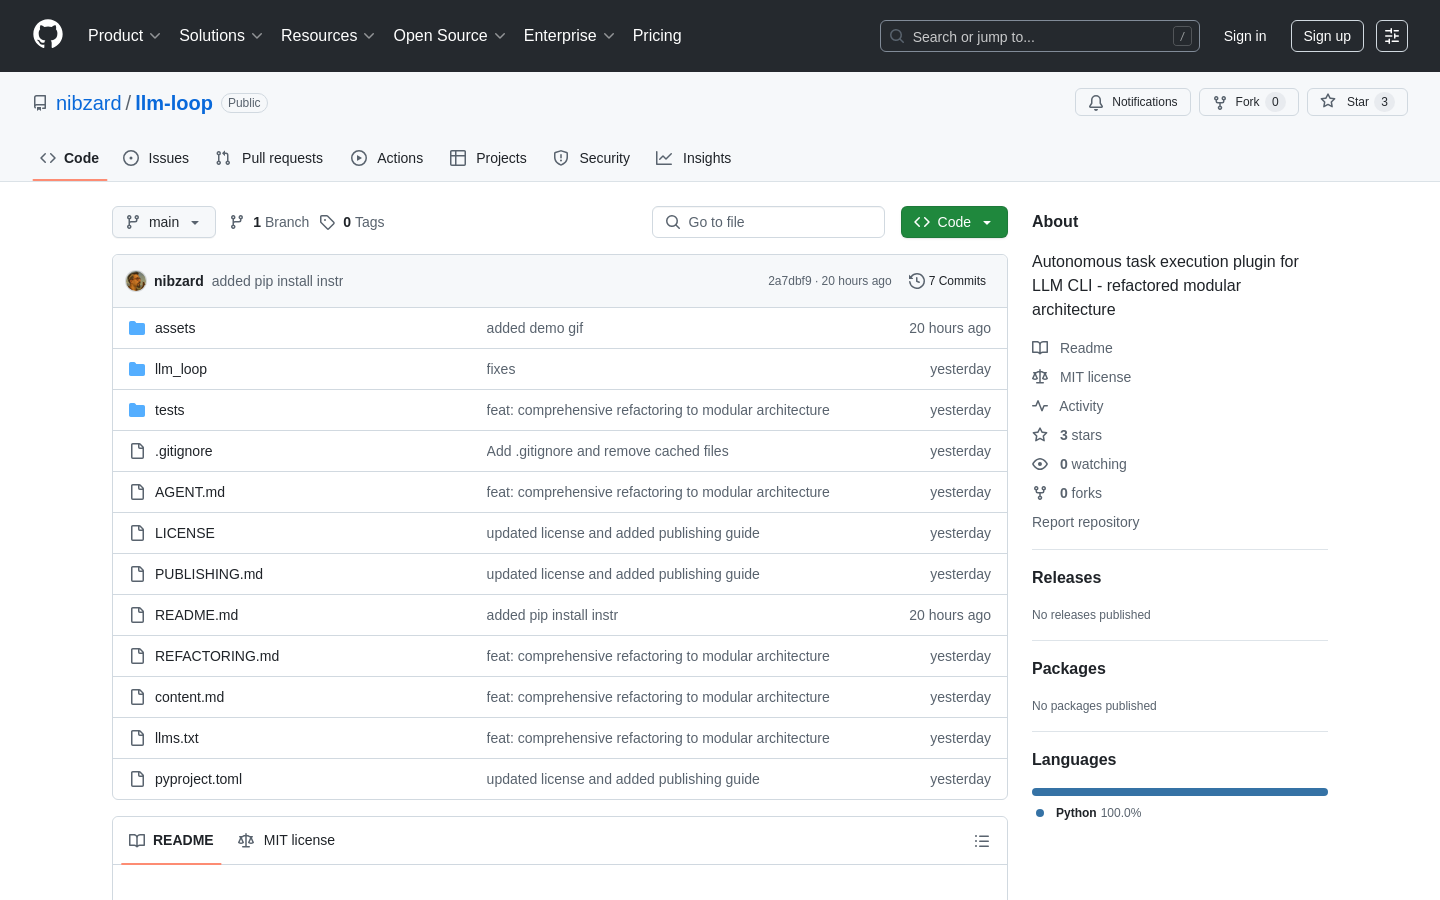View the 7 Commits history
Screen dimensions: 1440x900
click(947, 281)
